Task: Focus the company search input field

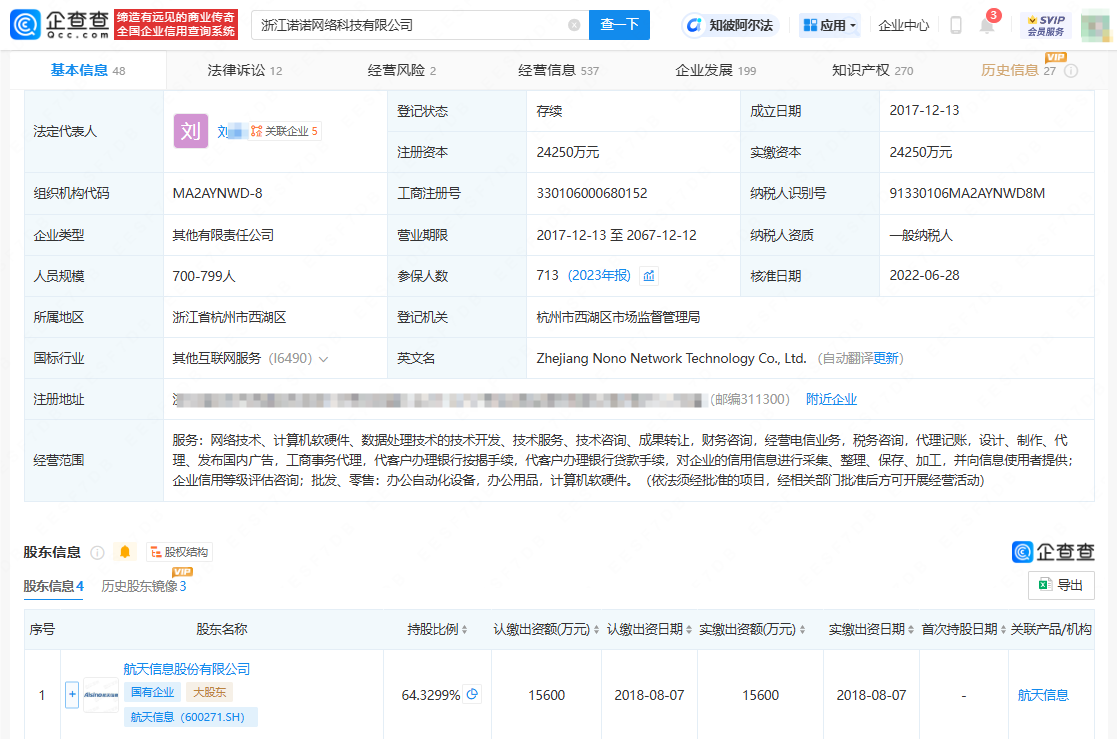Action: [x=420, y=25]
